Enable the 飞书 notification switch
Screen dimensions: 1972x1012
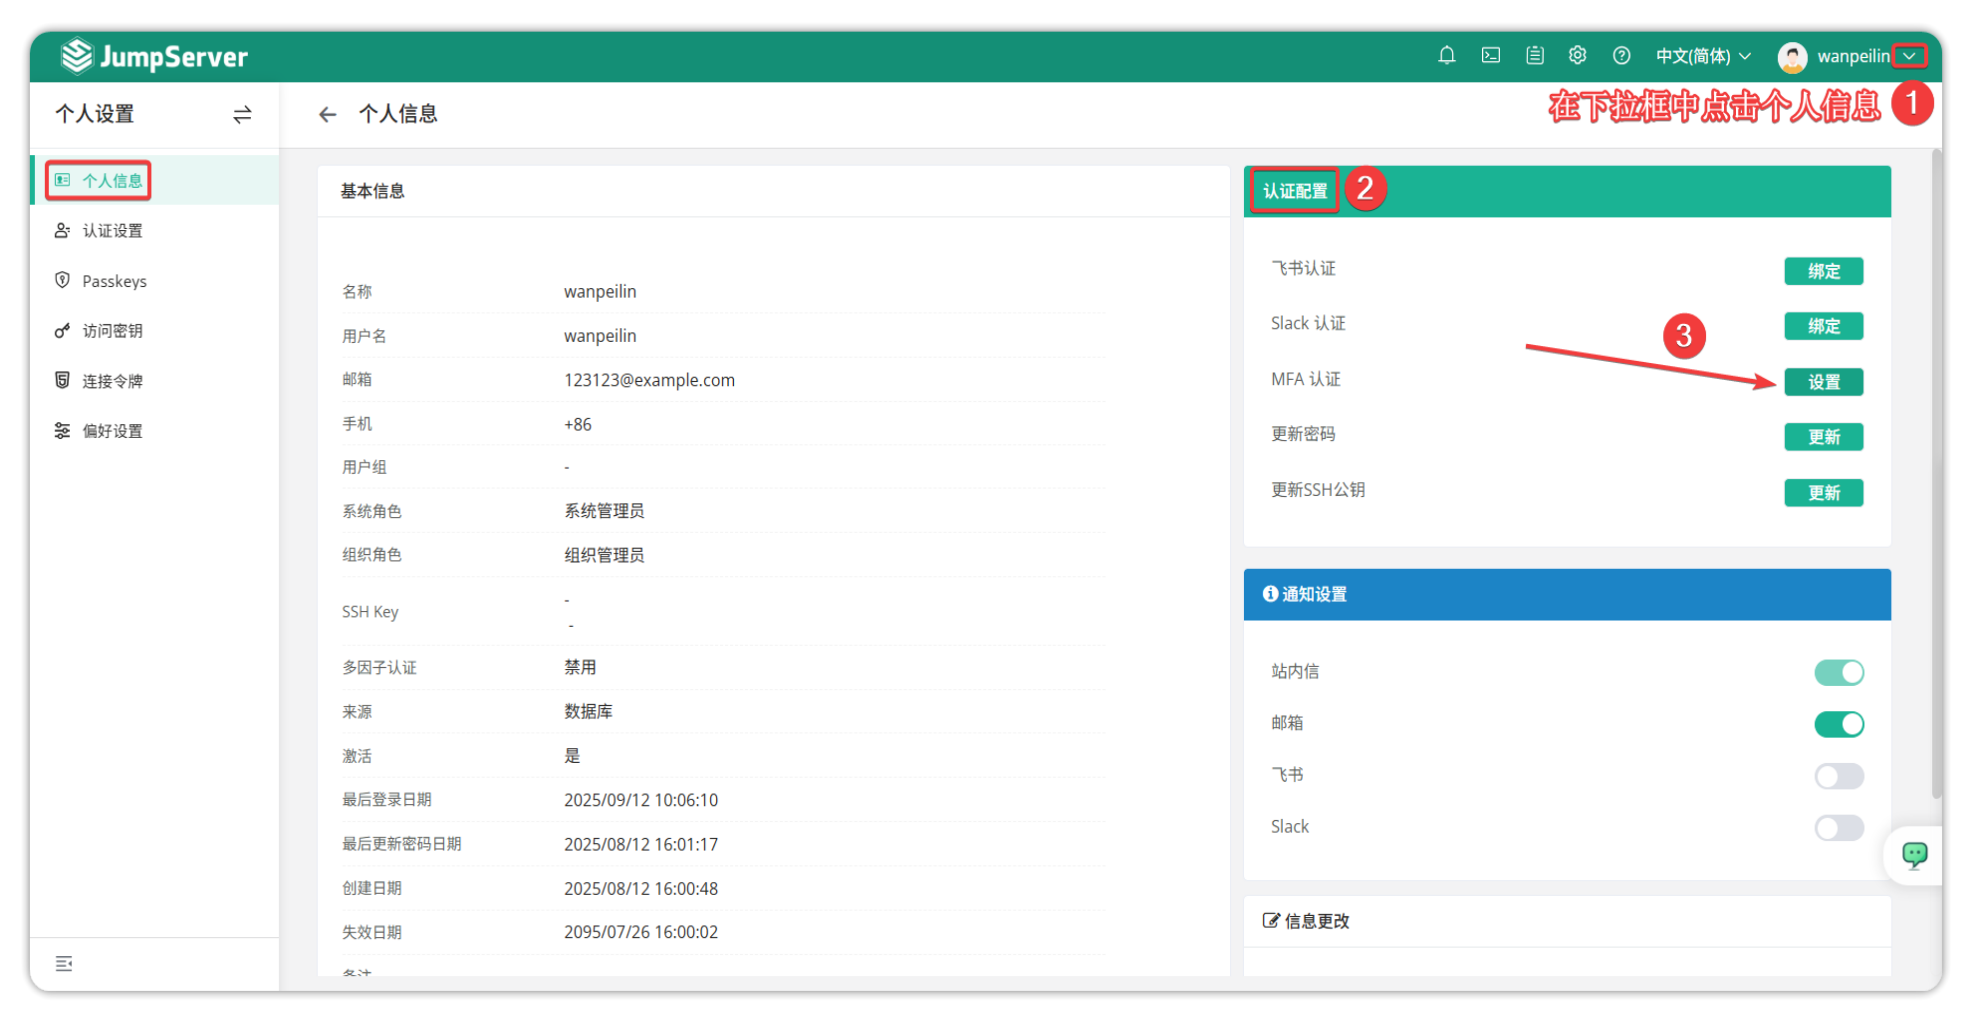point(1838,776)
